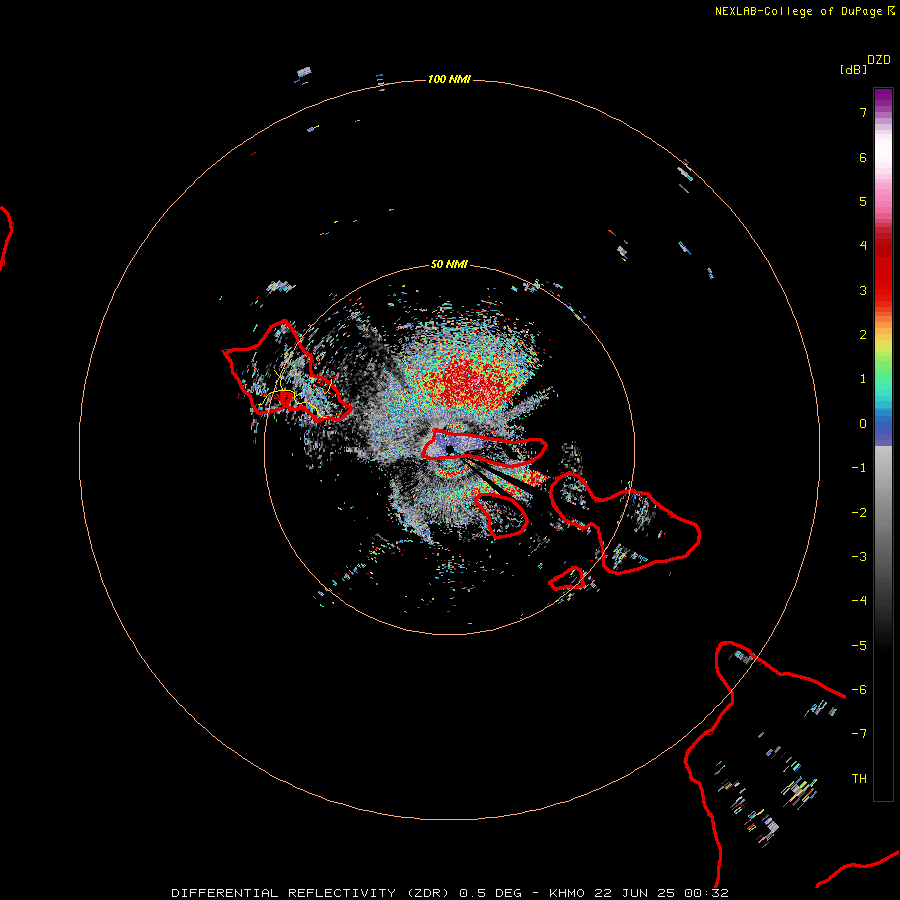Click the -1 value on color scale
900x900 pixels.
click(859, 468)
